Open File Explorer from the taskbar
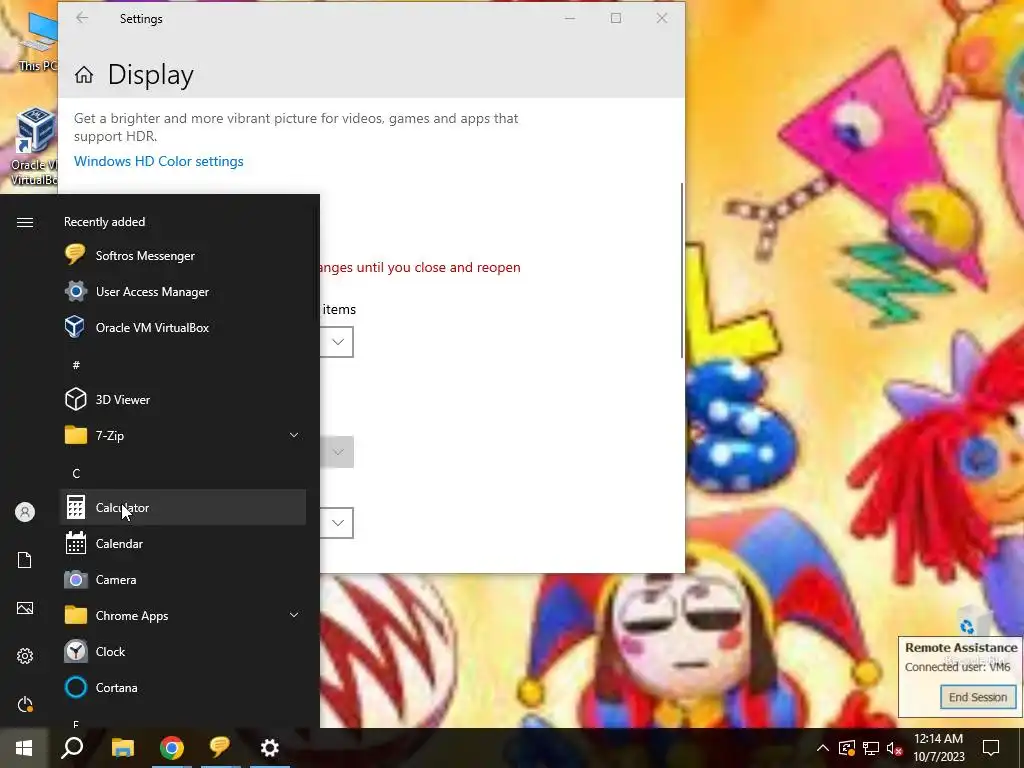The image size is (1024, 768). click(x=122, y=748)
